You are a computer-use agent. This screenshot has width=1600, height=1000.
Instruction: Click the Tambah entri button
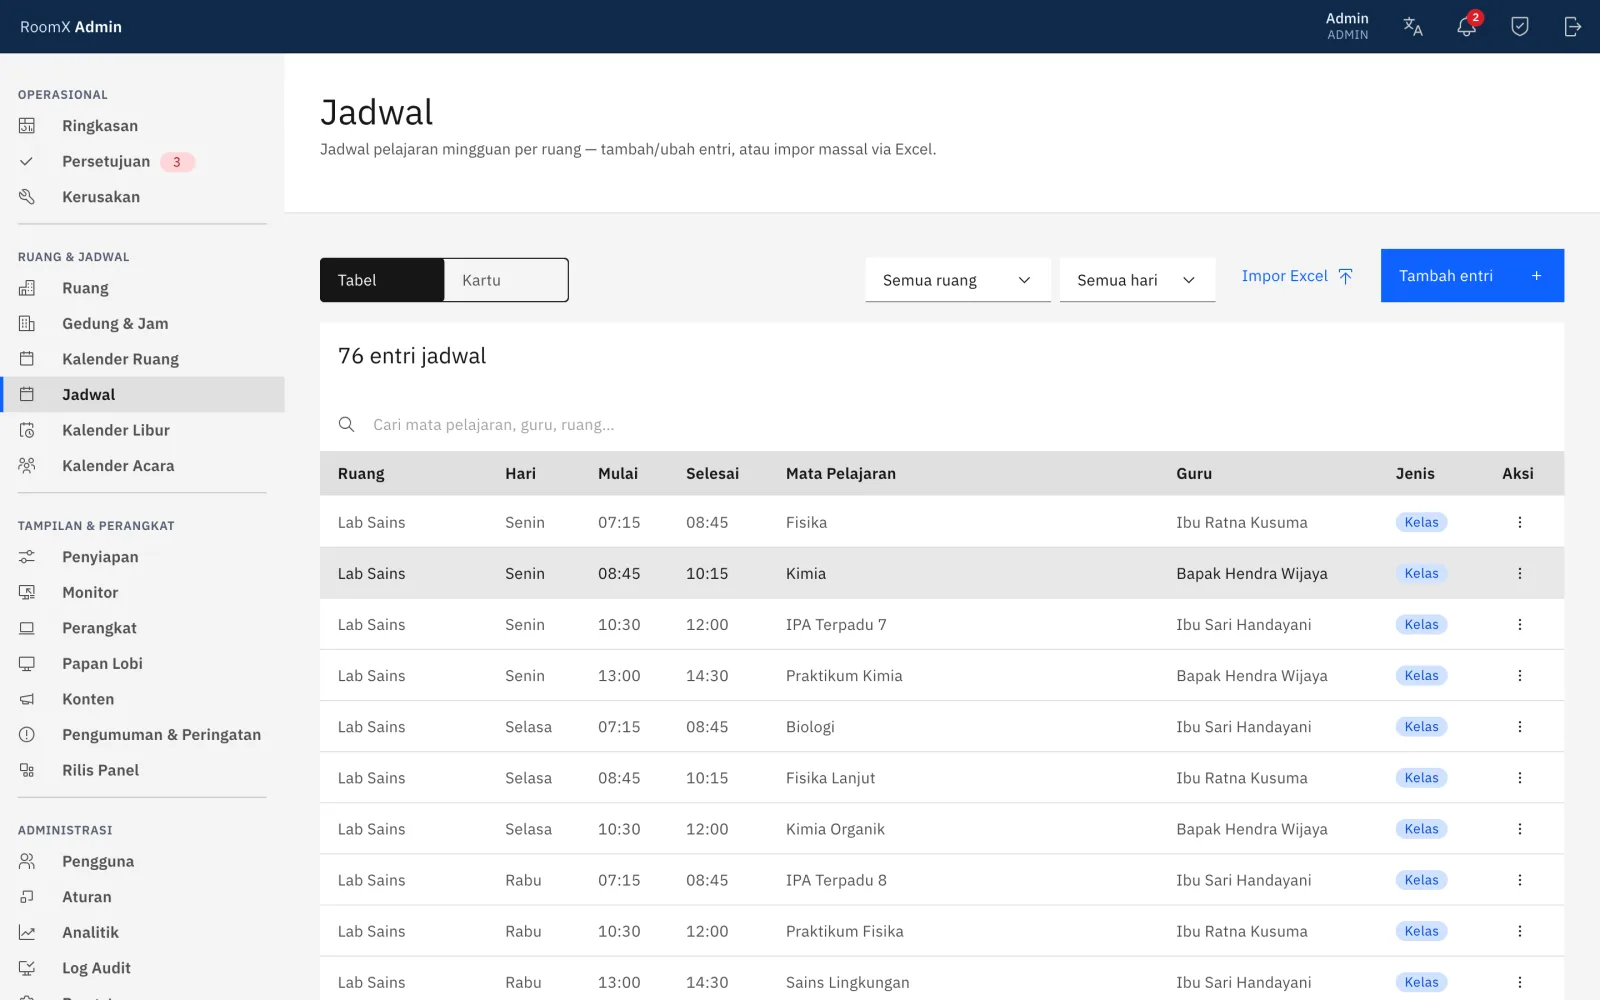tap(1472, 276)
